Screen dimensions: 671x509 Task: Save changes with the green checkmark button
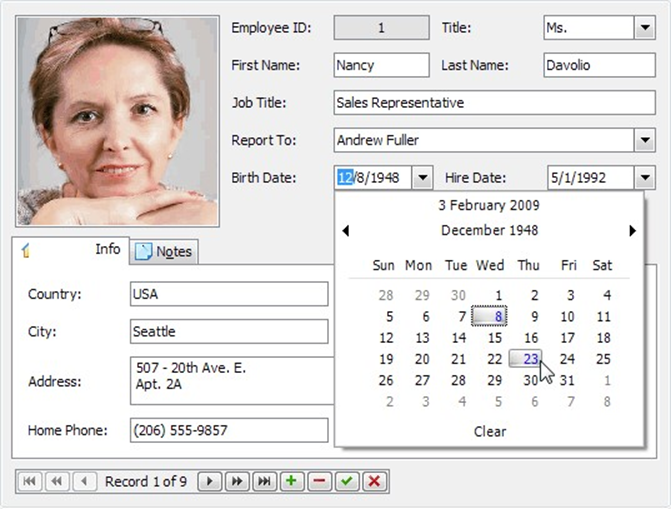(x=347, y=482)
